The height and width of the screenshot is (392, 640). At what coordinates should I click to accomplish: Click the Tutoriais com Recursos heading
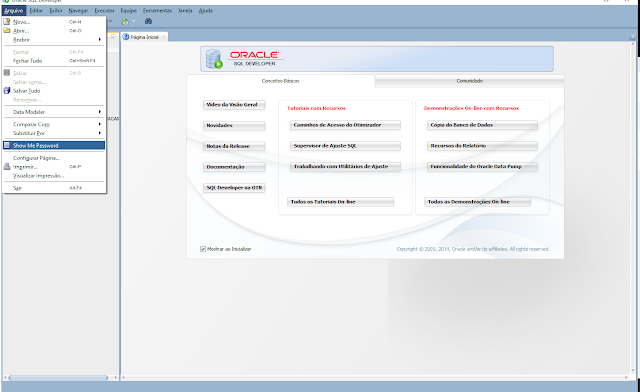coord(316,108)
